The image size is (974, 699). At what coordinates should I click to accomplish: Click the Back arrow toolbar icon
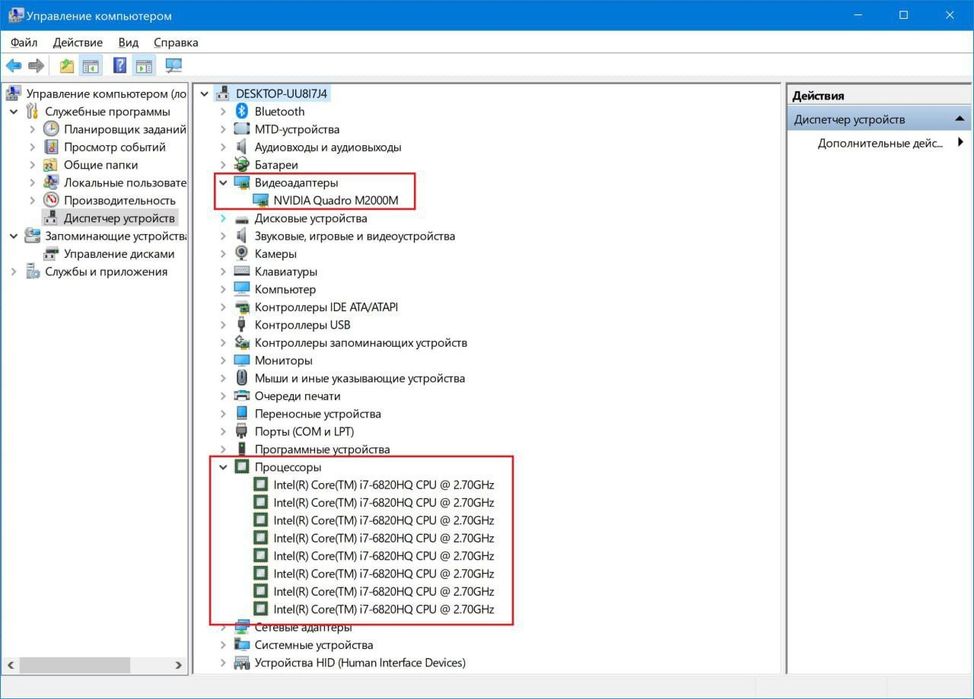(x=14, y=65)
